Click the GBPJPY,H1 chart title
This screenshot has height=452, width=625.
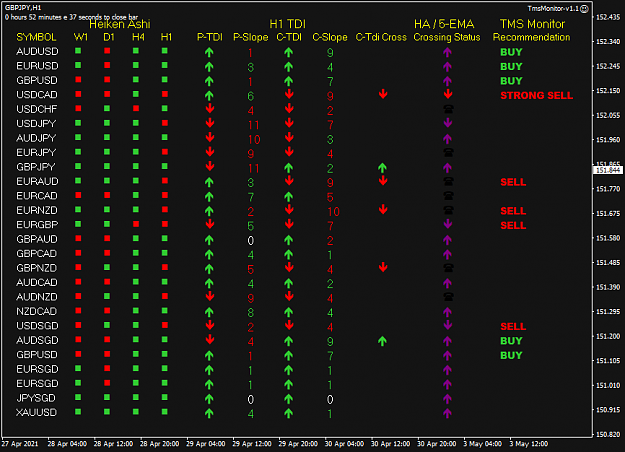[x=23, y=8]
